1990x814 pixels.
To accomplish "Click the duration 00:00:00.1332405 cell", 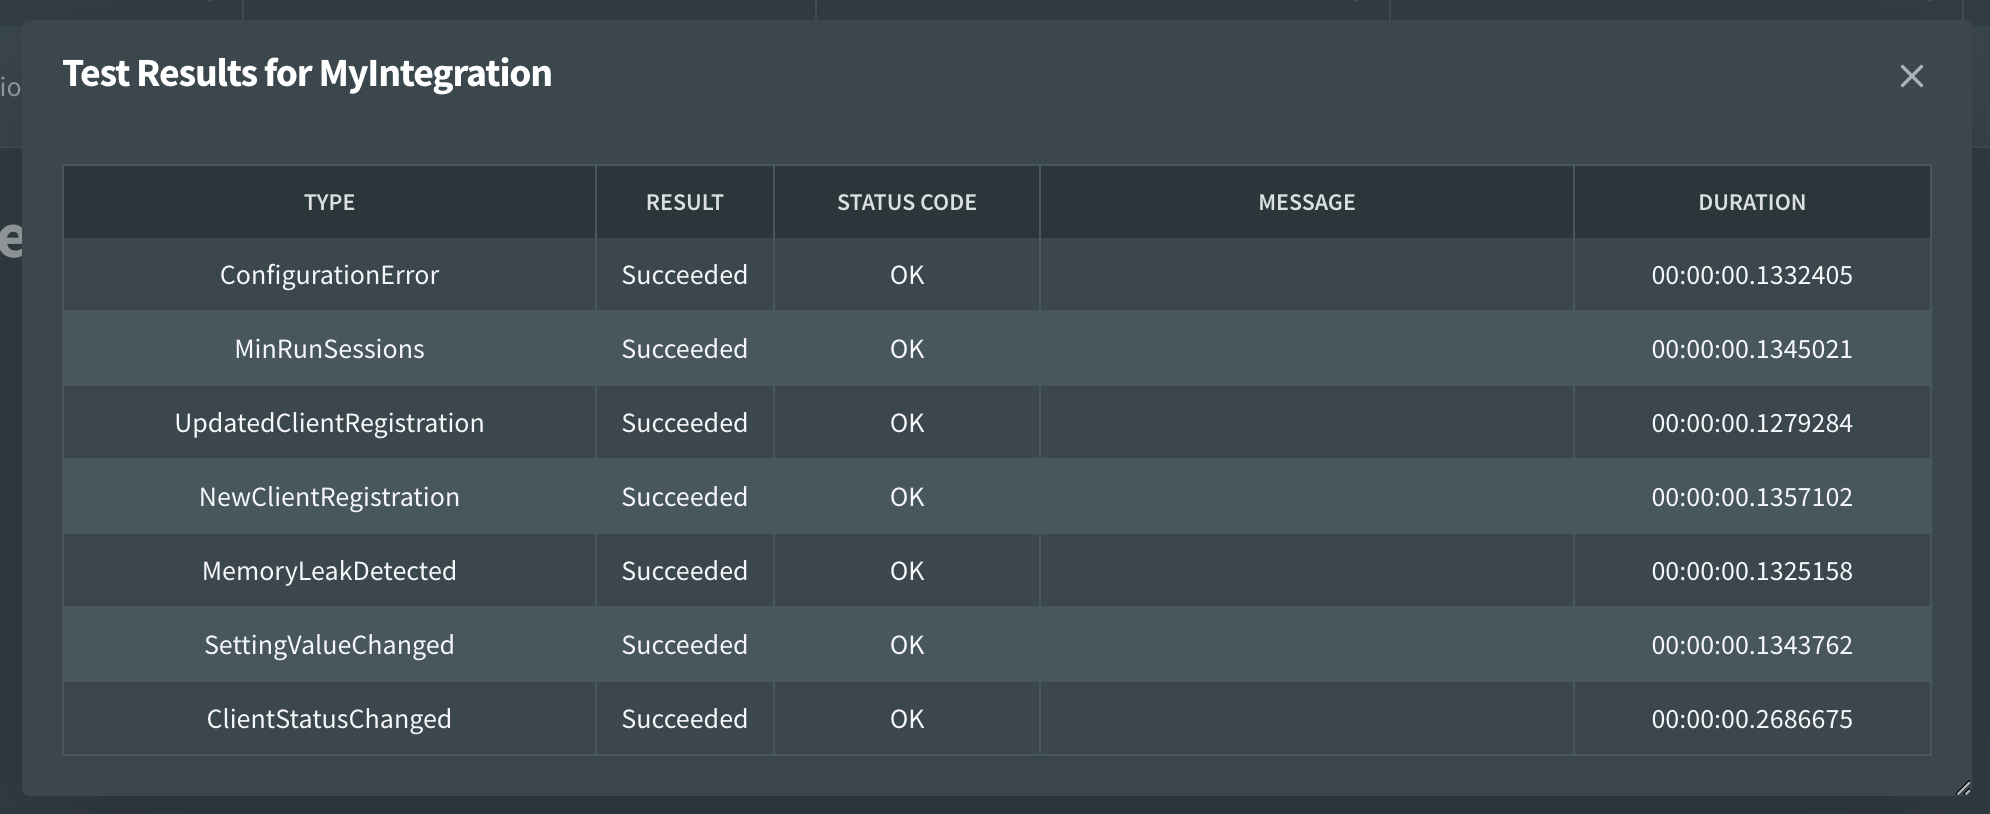I will (x=1751, y=275).
